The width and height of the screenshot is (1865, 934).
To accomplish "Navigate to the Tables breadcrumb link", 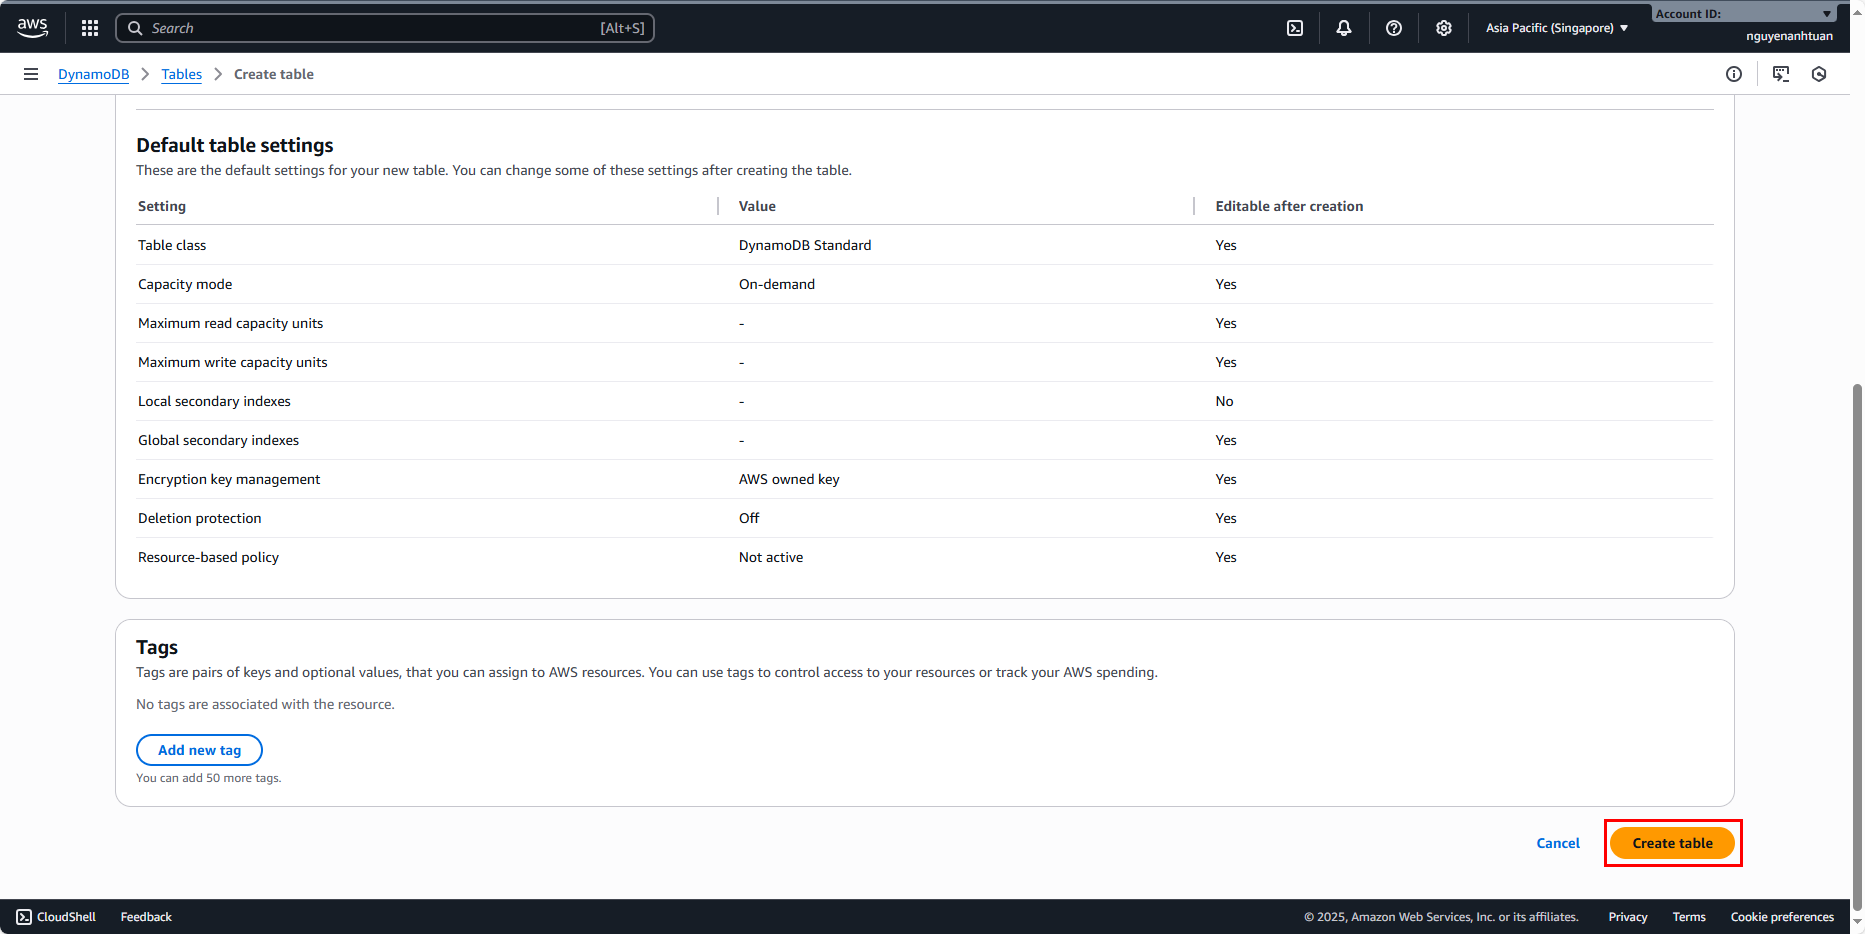I will point(181,74).
